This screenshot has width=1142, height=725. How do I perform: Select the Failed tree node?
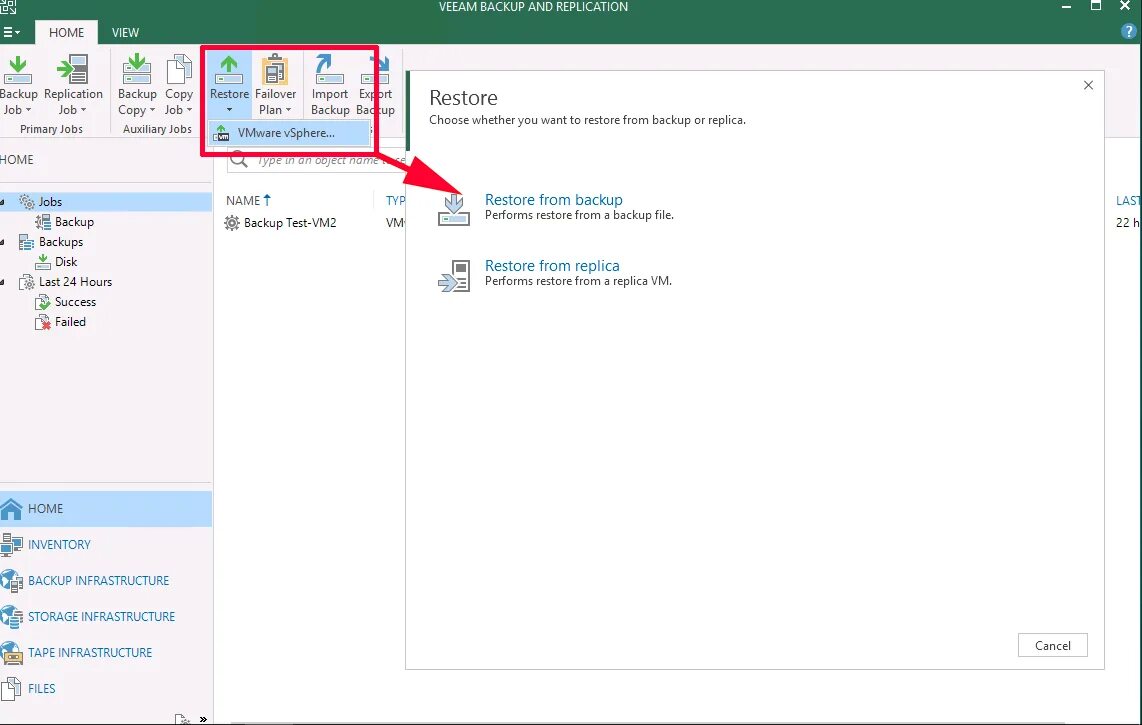pos(70,322)
